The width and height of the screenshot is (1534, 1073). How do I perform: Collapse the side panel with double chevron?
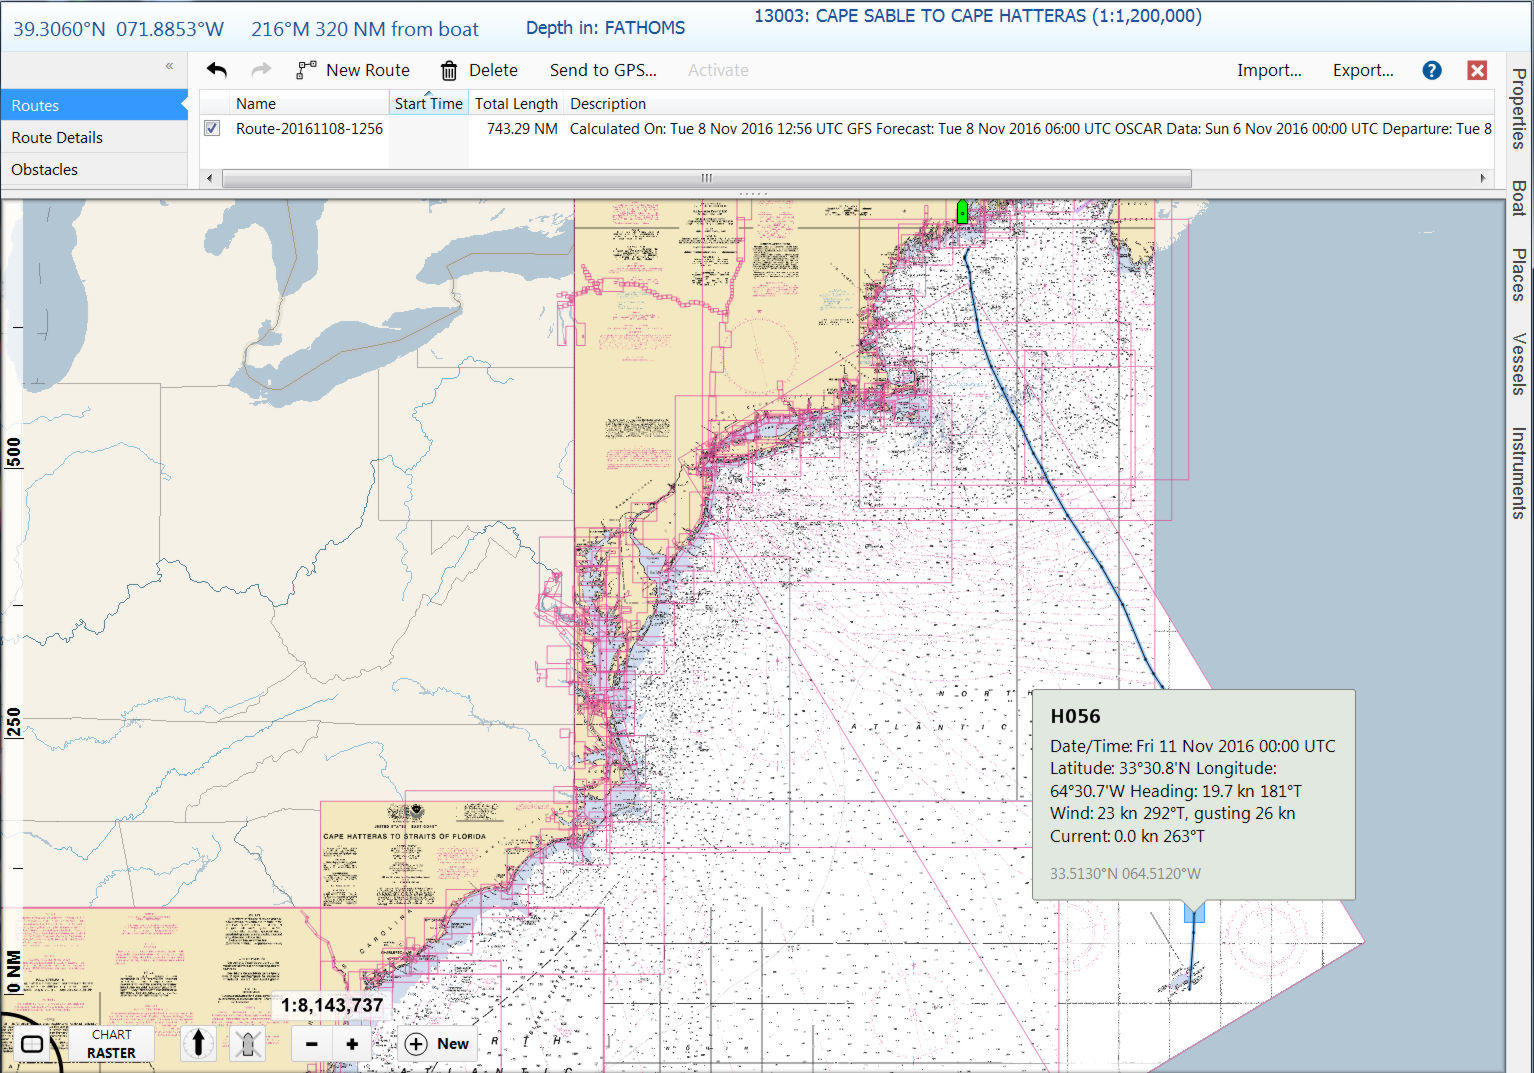(x=169, y=66)
